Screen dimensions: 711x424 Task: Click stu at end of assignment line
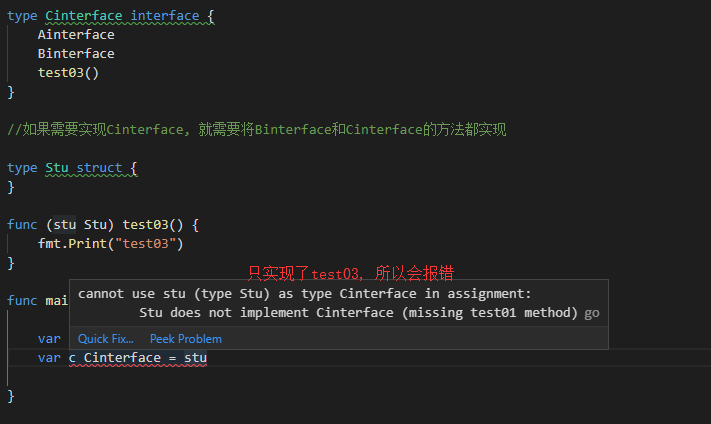click(x=195, y=358)
